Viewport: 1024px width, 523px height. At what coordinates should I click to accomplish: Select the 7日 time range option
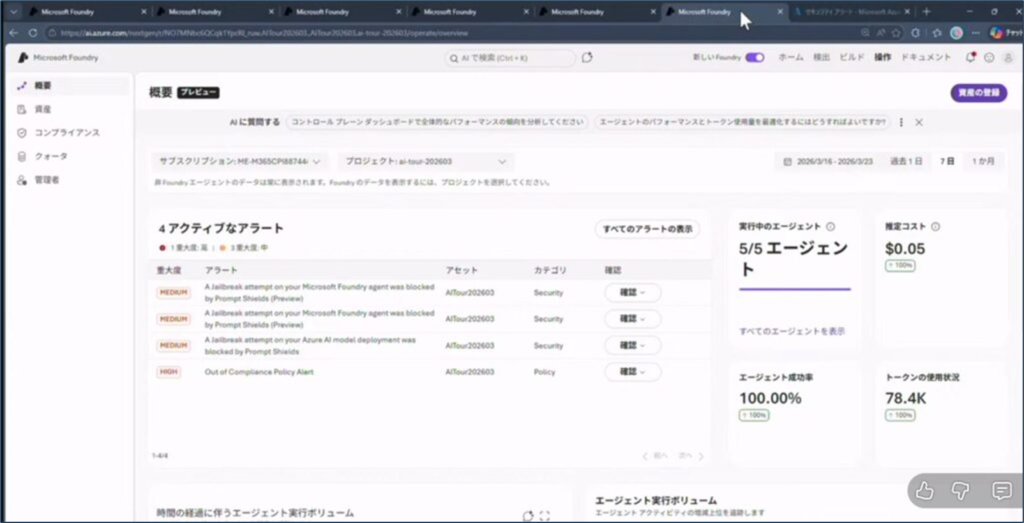click(x=945, y=161)
